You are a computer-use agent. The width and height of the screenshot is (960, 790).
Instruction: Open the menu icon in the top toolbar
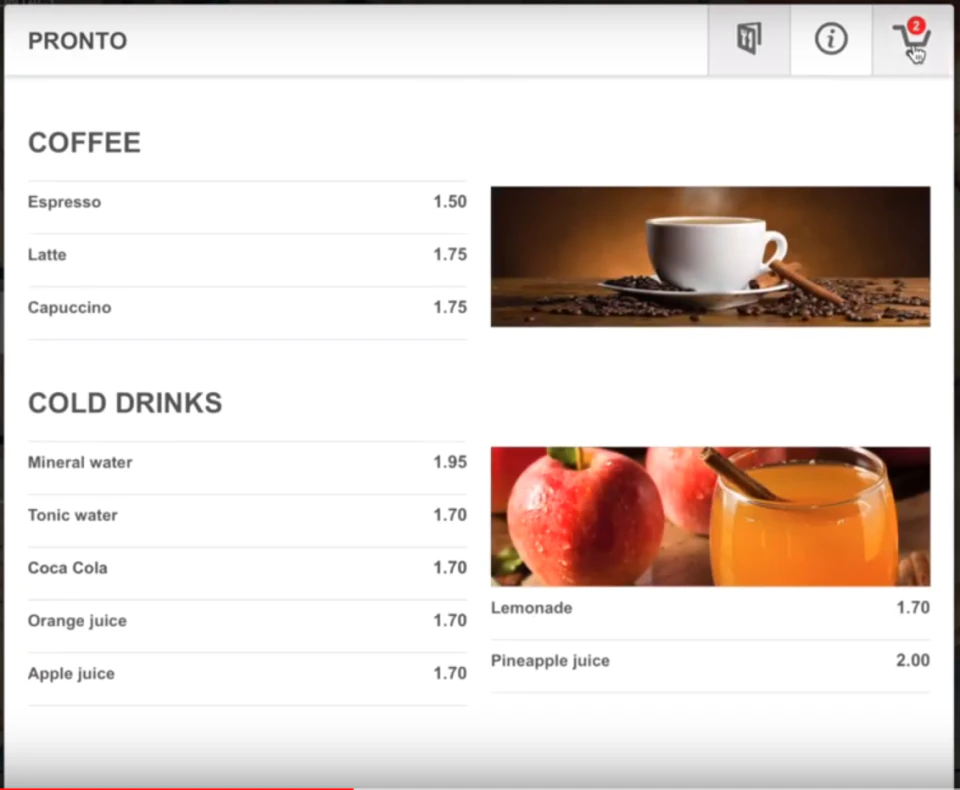(x=748, y=40)
